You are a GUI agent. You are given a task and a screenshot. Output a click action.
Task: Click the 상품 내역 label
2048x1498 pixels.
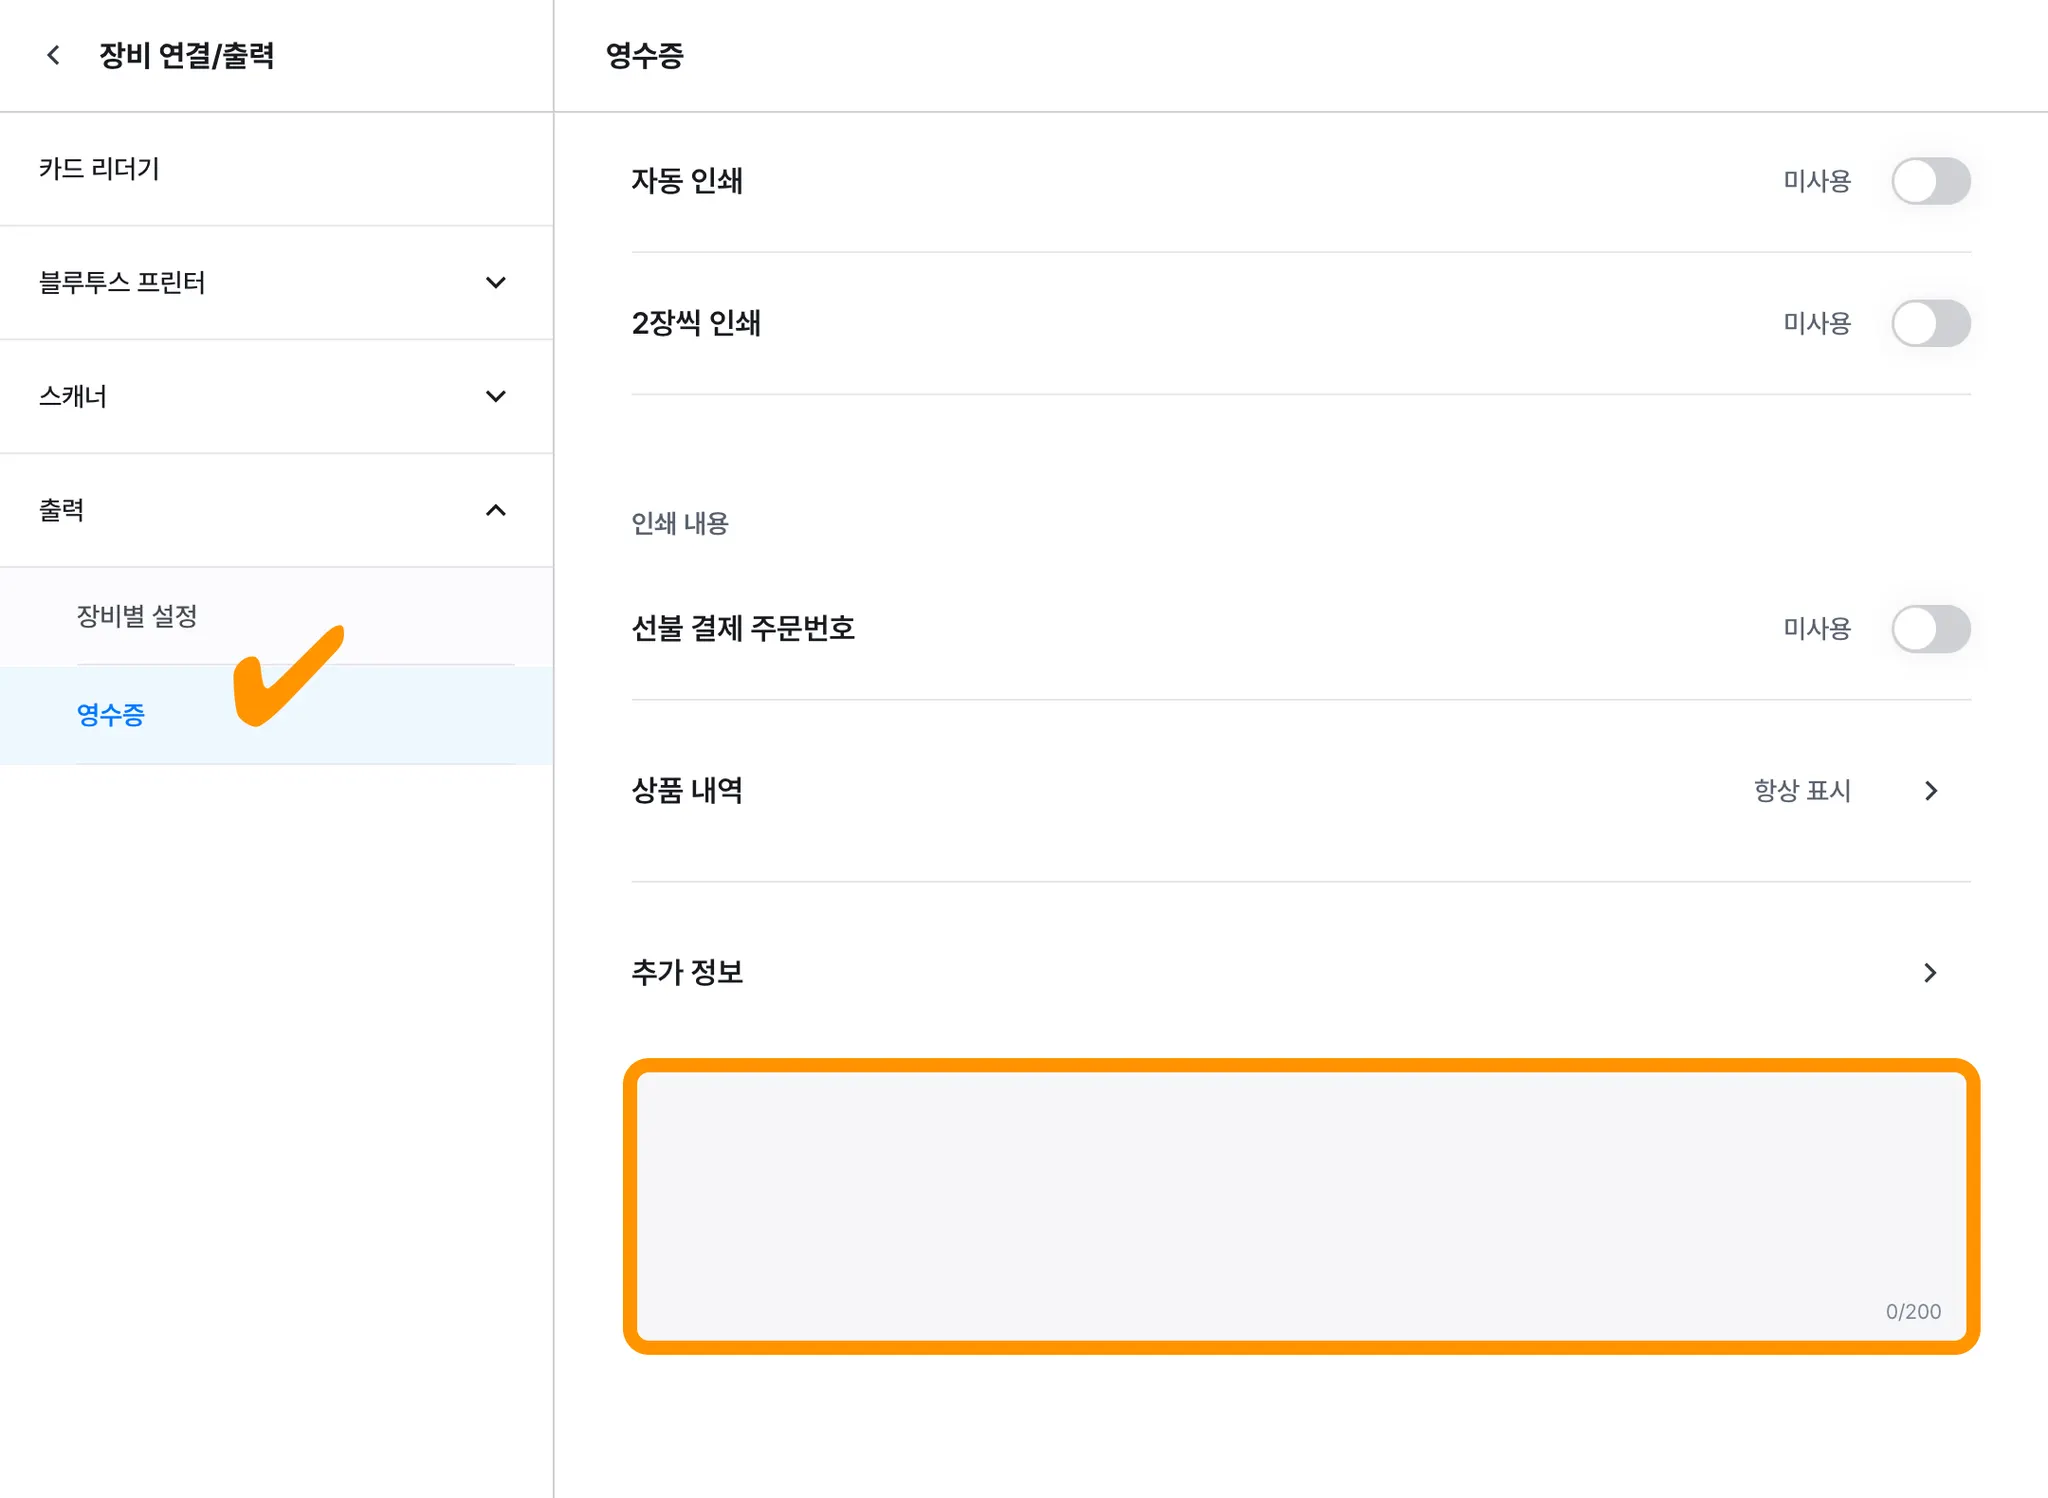click(x=687, y=791)
